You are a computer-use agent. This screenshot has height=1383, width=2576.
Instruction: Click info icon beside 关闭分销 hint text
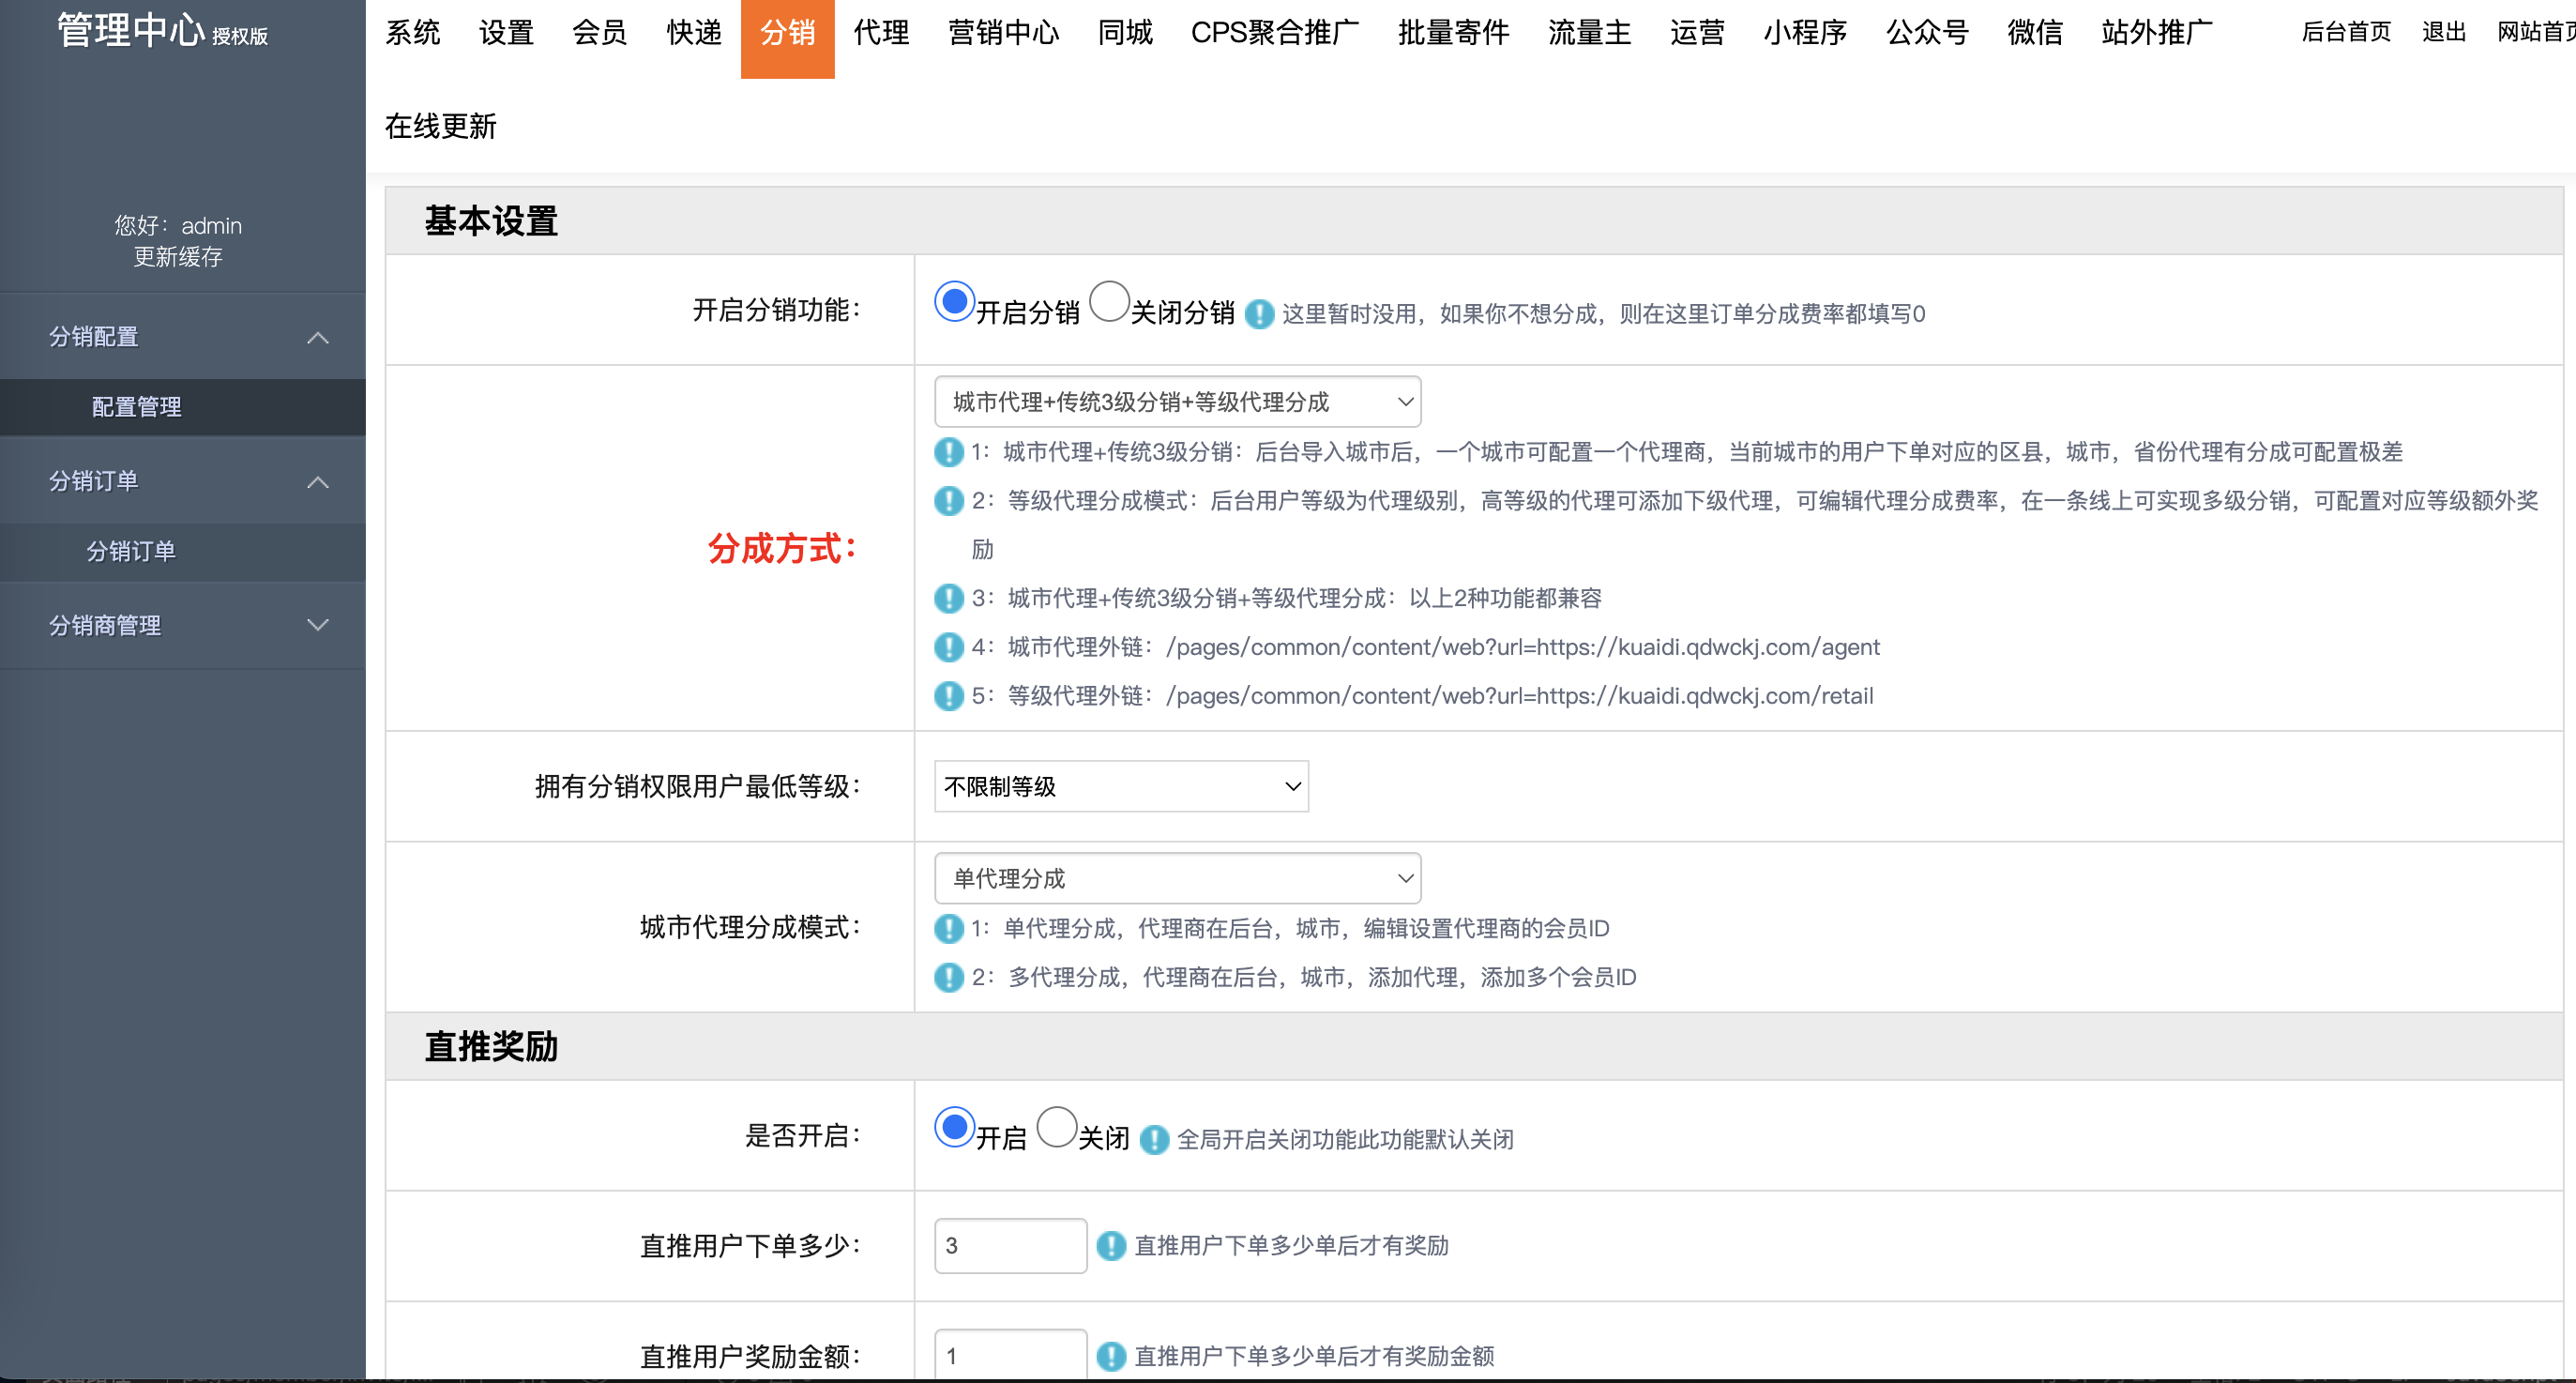(x=1259, y=314)
